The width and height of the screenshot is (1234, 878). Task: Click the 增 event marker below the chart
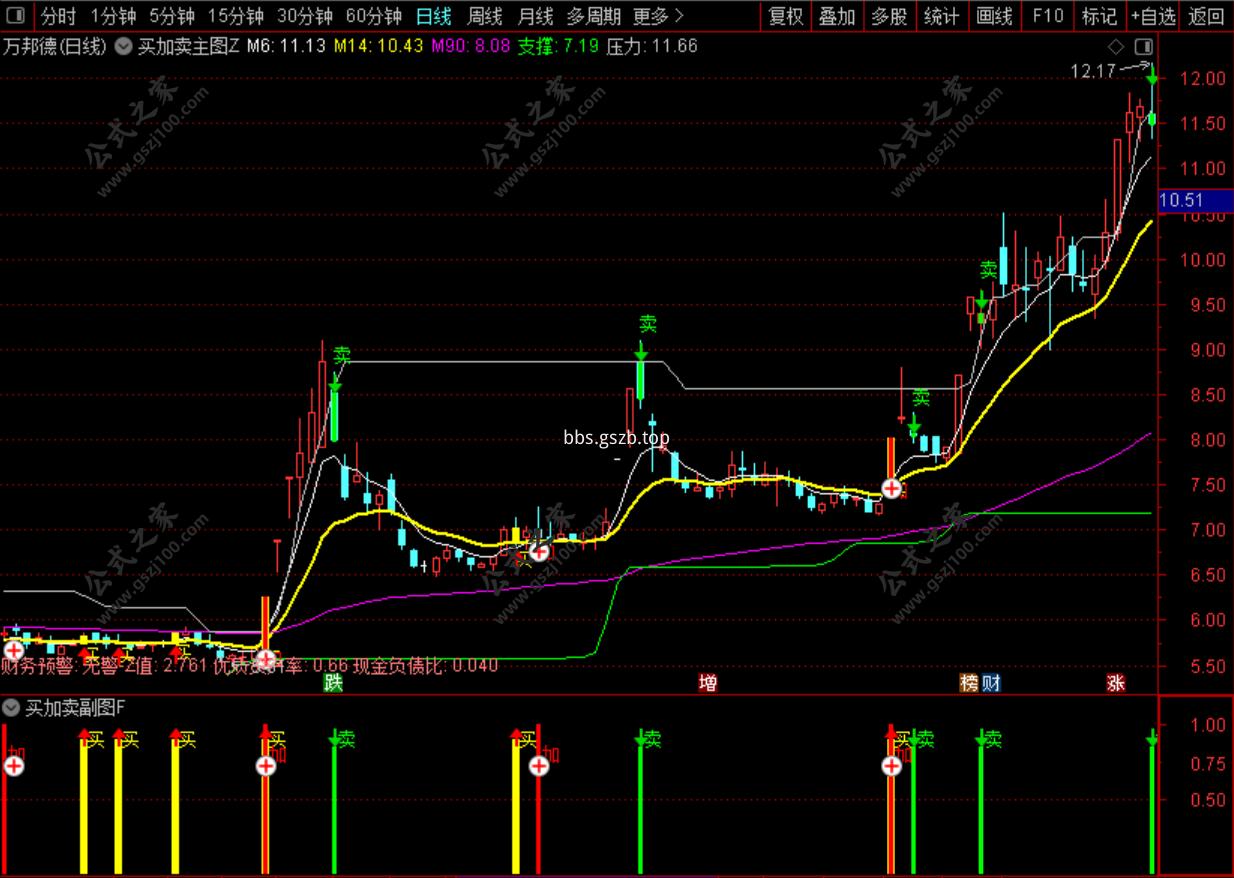coord(708,683)
